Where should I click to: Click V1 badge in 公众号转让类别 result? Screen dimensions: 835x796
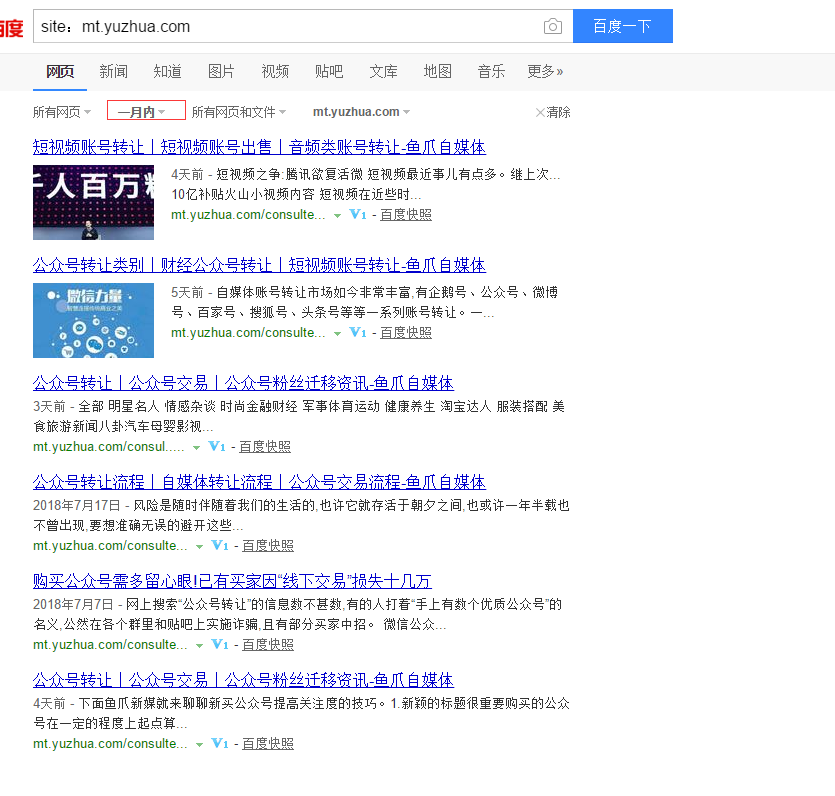pyautogui.click(x=358, y=333)
